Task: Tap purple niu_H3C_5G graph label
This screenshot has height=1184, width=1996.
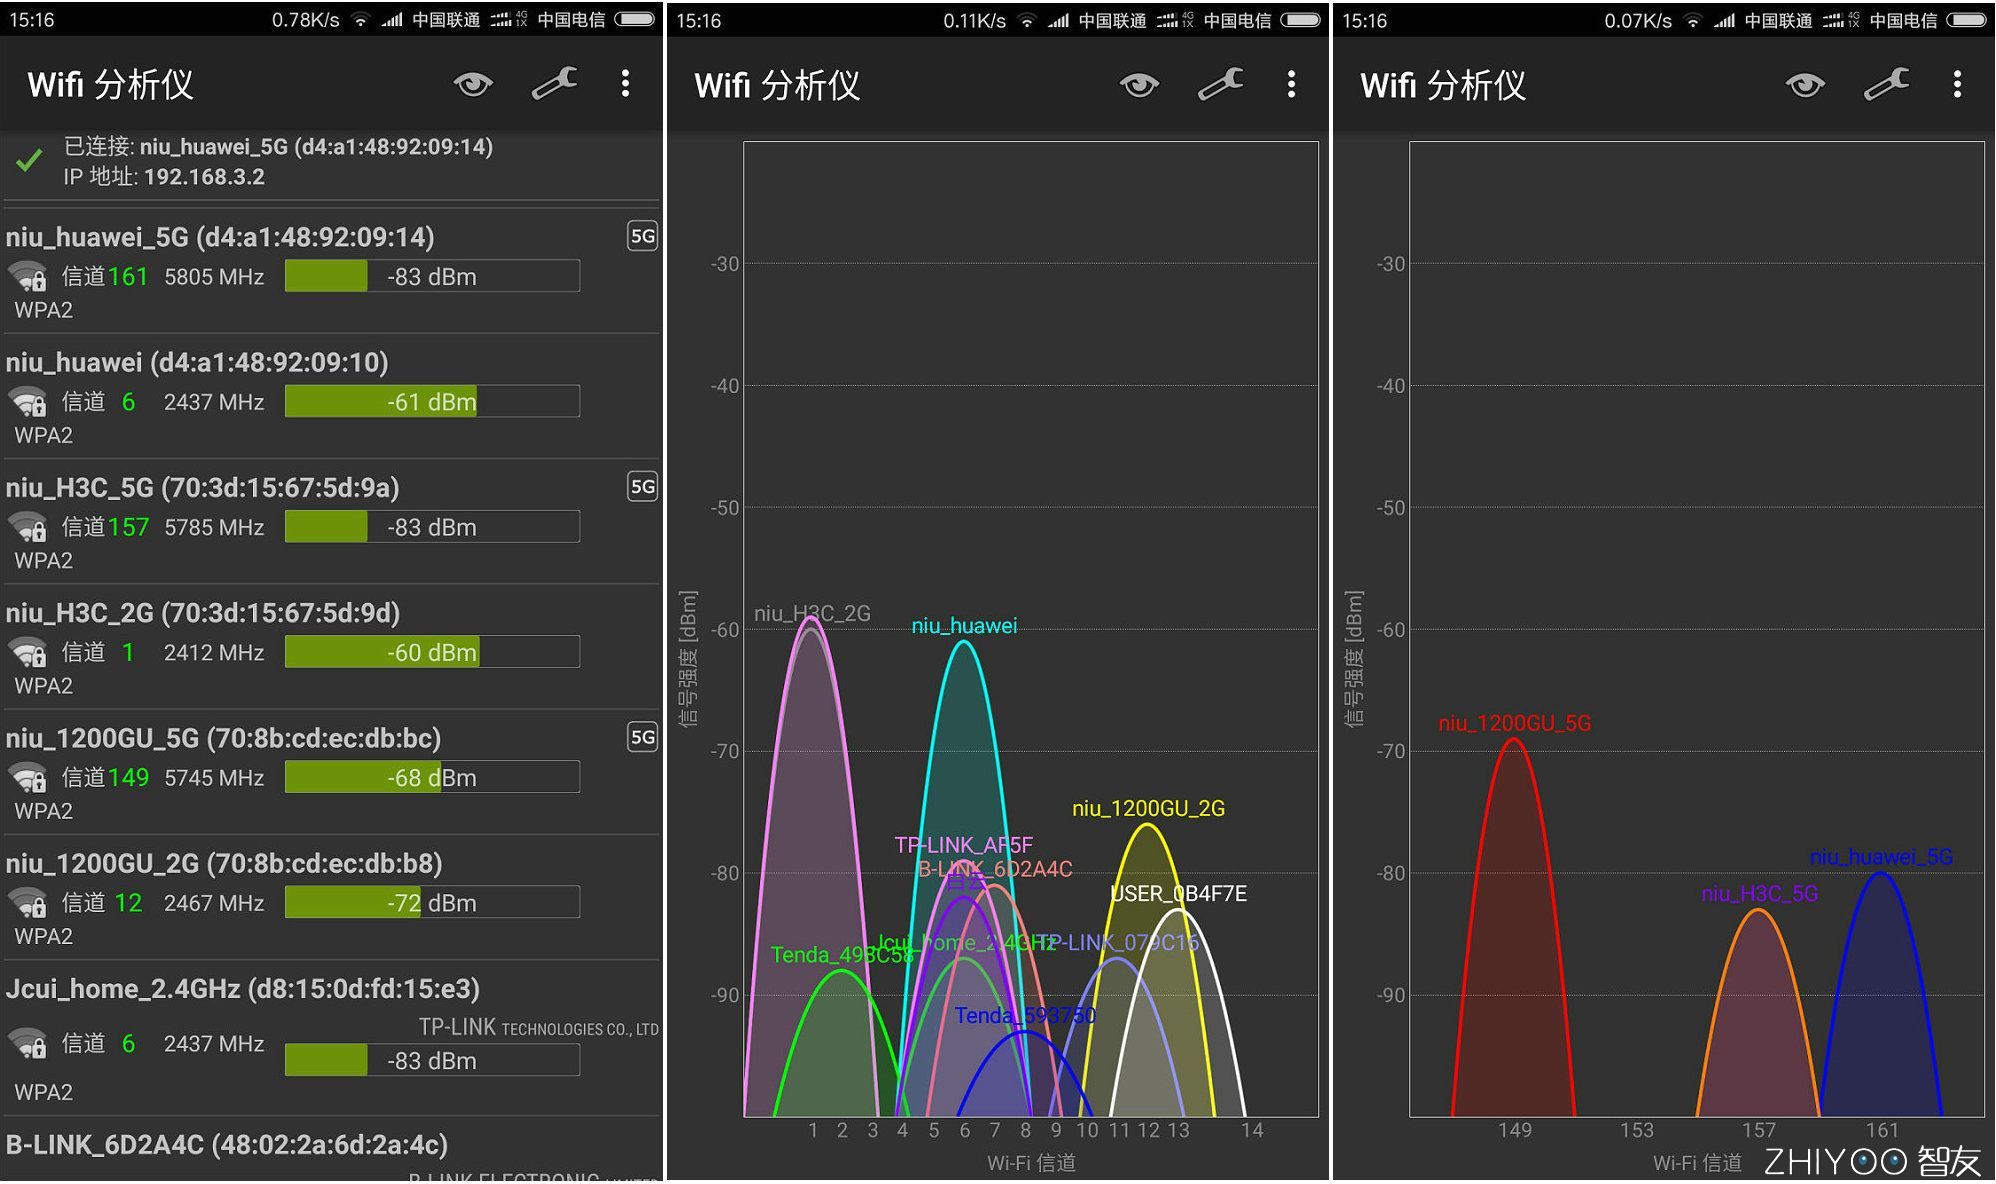Action: 1759,893
